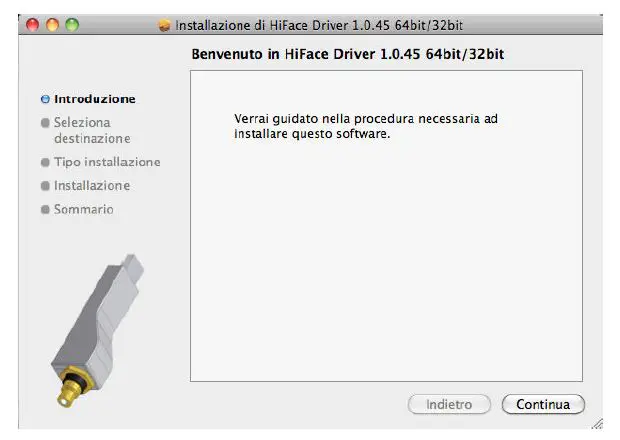Click the Continua button

(x=543, y=404)
